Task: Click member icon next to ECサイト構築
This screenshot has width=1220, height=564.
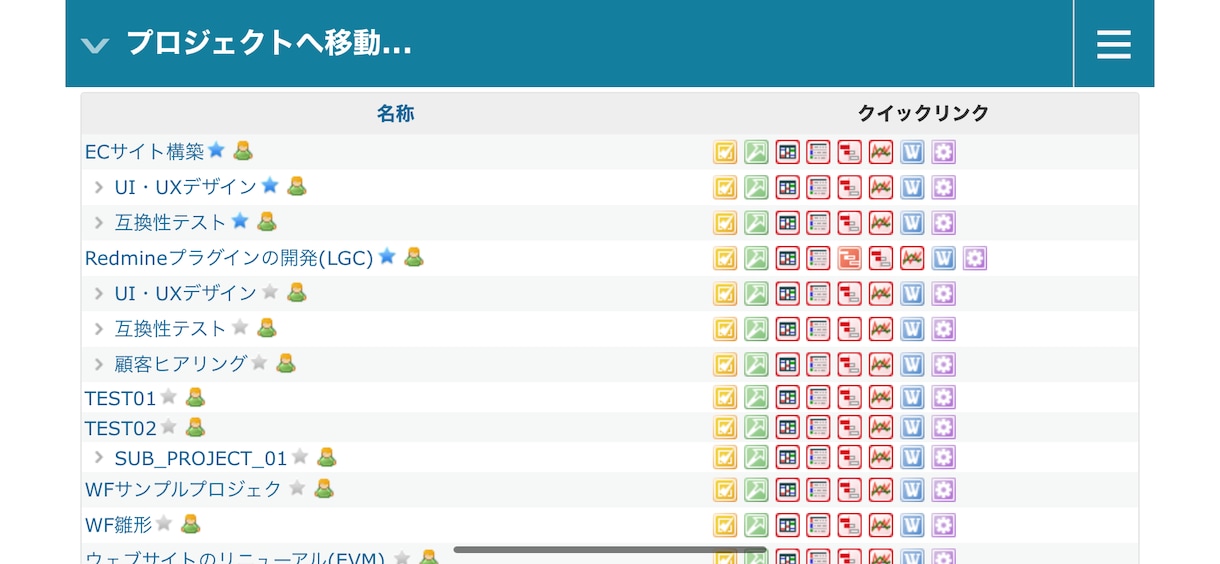Action: tap(243, 151)
